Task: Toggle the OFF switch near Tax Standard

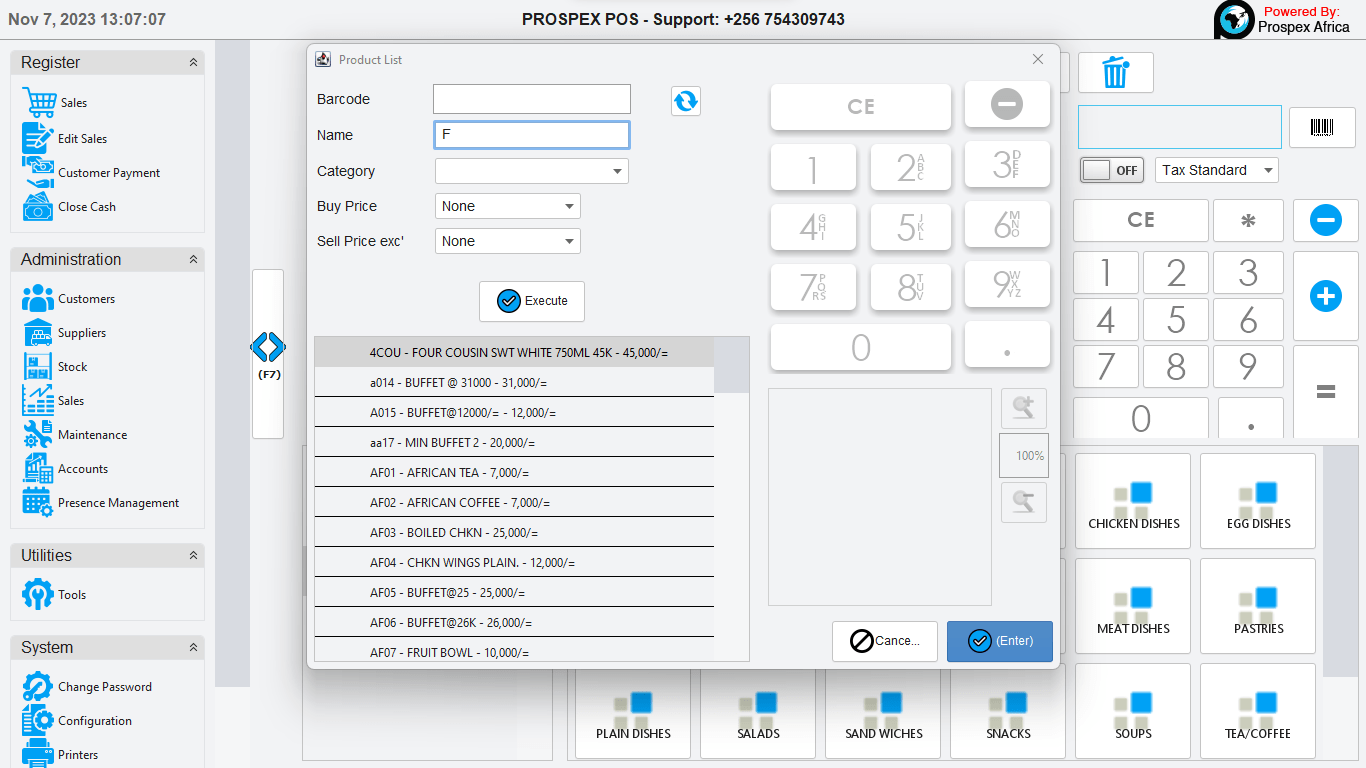Action: point(1110,170)
